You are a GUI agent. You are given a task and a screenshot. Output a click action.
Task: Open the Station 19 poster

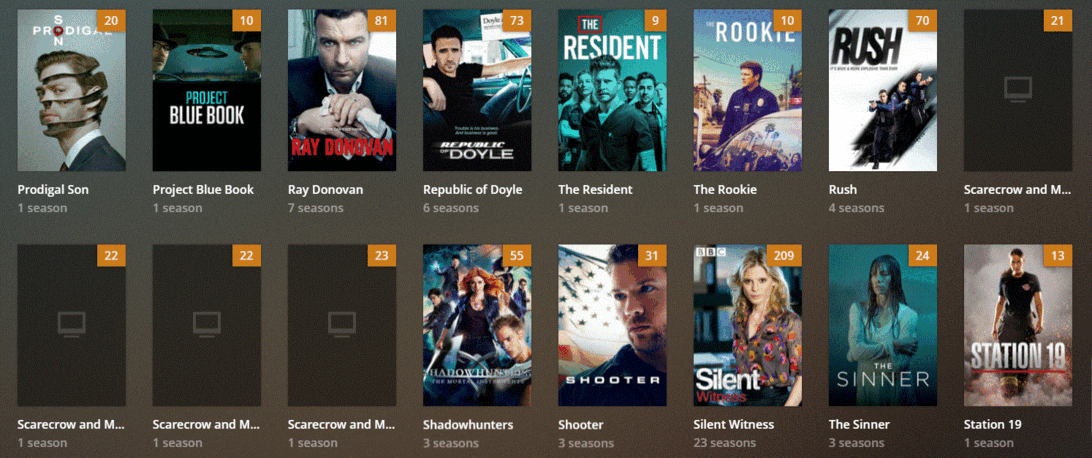1017,325
